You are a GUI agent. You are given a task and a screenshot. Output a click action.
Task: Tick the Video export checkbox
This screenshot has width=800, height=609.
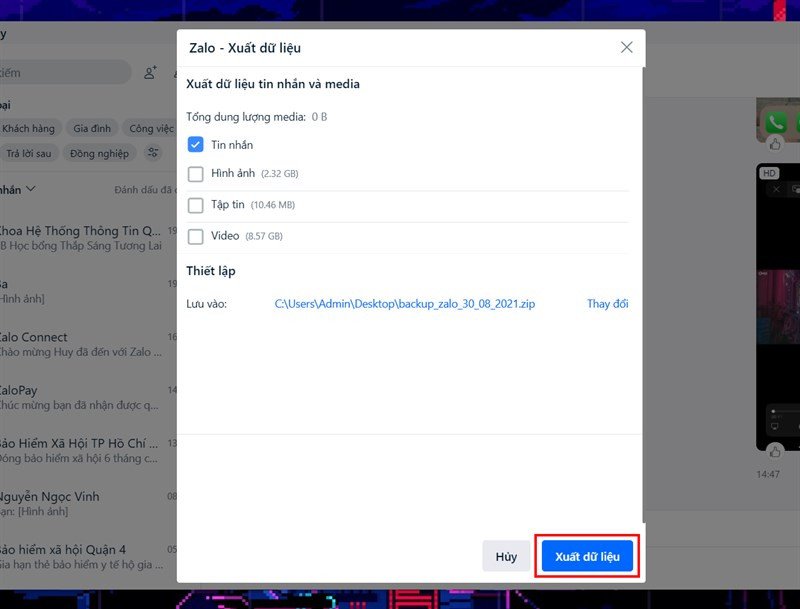click(x=196, y=236)
